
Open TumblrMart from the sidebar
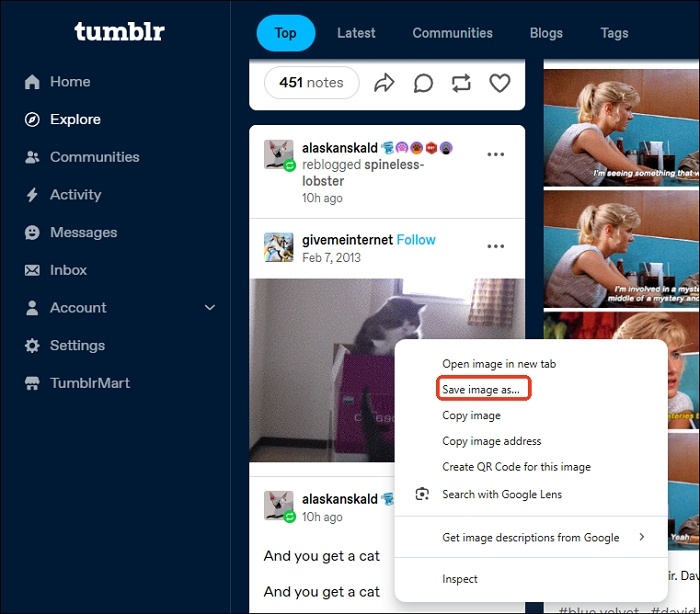pos(77,383)
